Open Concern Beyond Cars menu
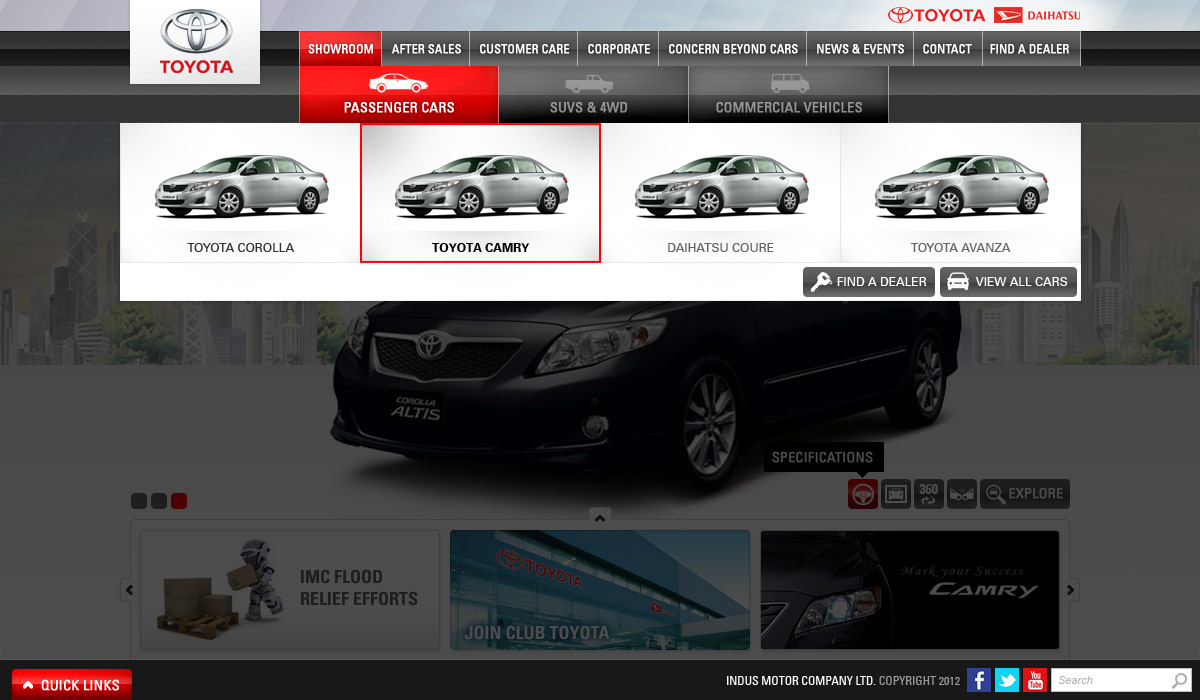 click(733, 48)
